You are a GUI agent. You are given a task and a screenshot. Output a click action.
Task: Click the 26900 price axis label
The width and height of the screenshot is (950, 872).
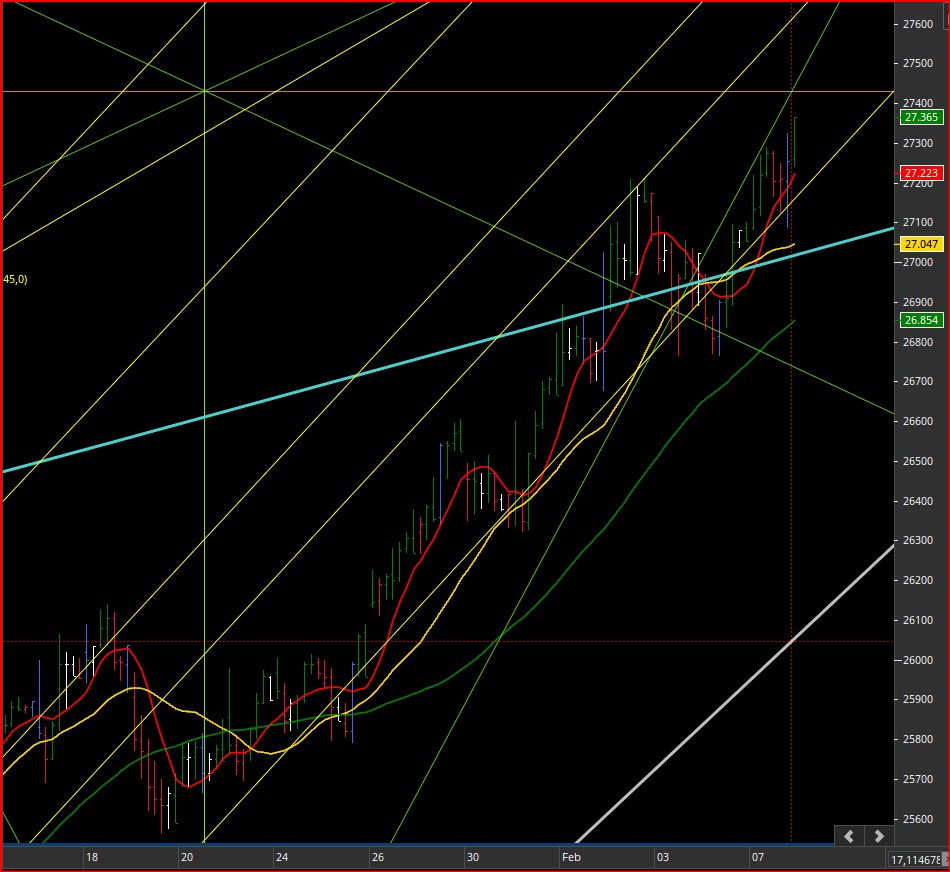(x=918, y=302)
